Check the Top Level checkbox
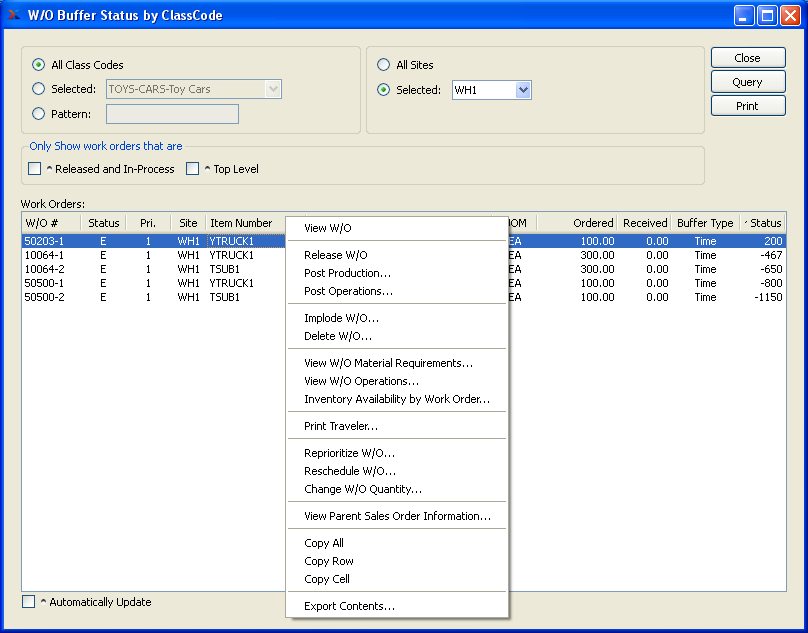The width and height of the screenshot is (808, 633). [x=193, y=169]
